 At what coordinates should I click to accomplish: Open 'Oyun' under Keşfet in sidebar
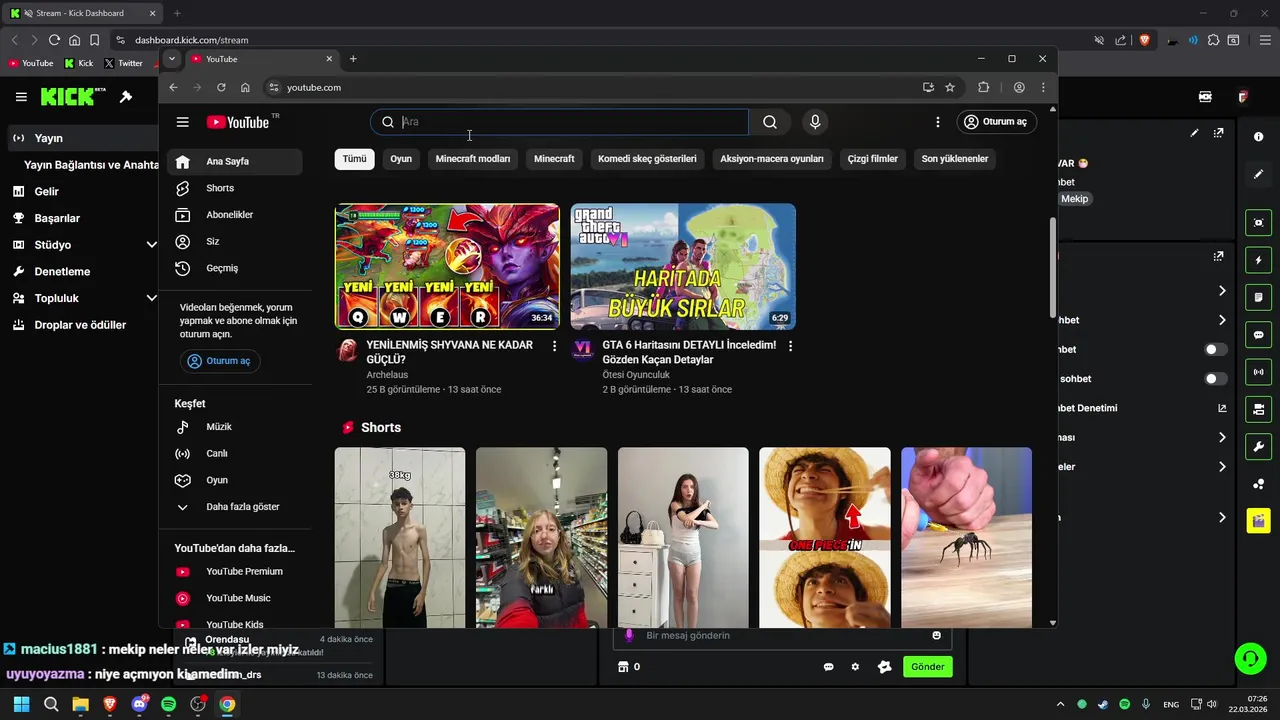tap(235, 480)
